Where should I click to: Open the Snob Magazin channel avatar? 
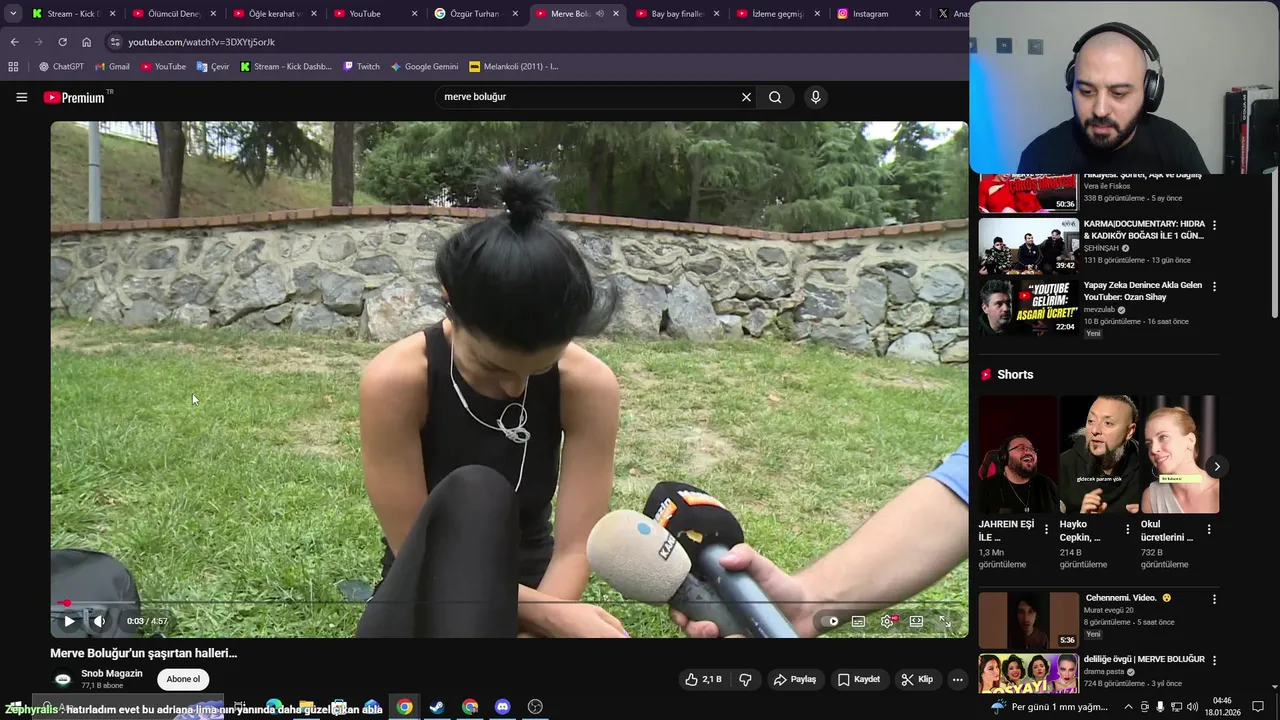click(63, 679)
